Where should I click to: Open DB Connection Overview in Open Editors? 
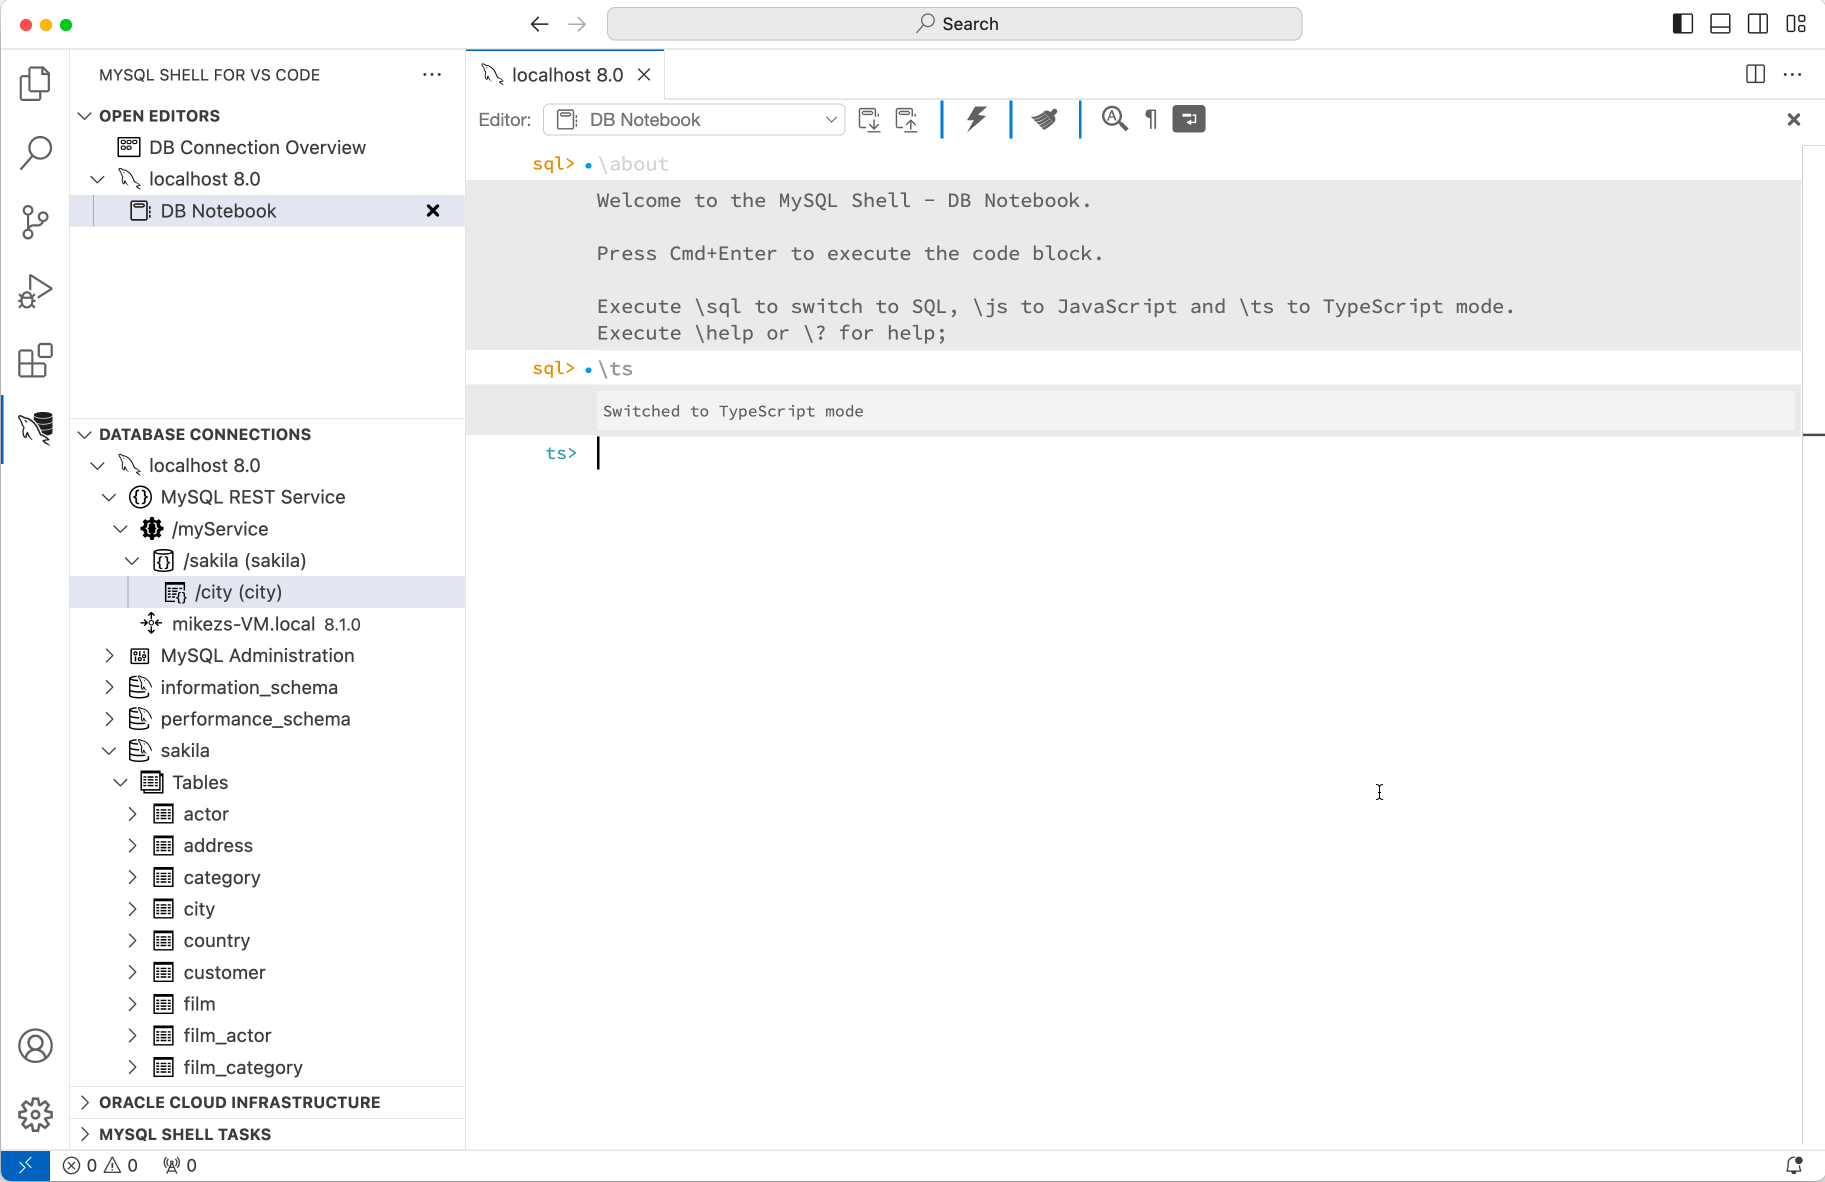coord(255,147)
